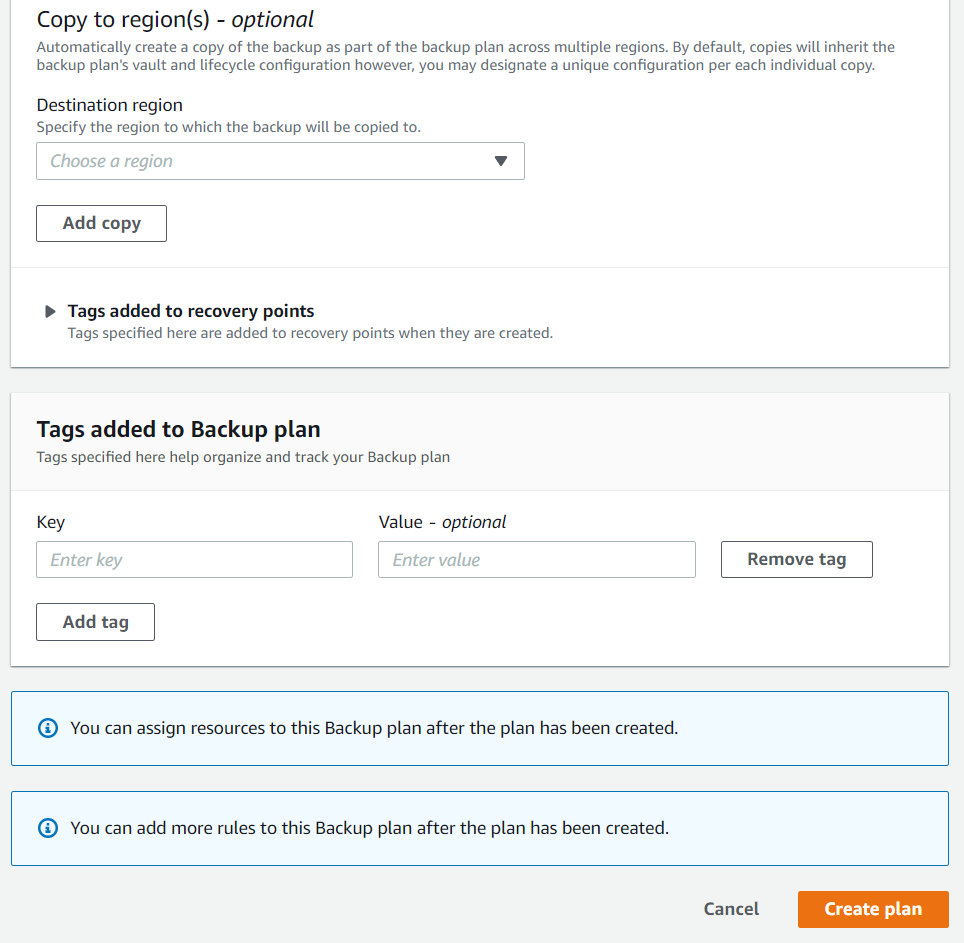Open the Choose a region dropdown

(x=280, y=161)
